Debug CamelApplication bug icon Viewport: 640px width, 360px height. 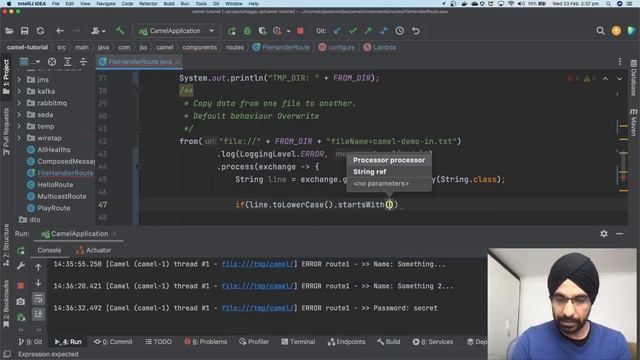[247, 31]
